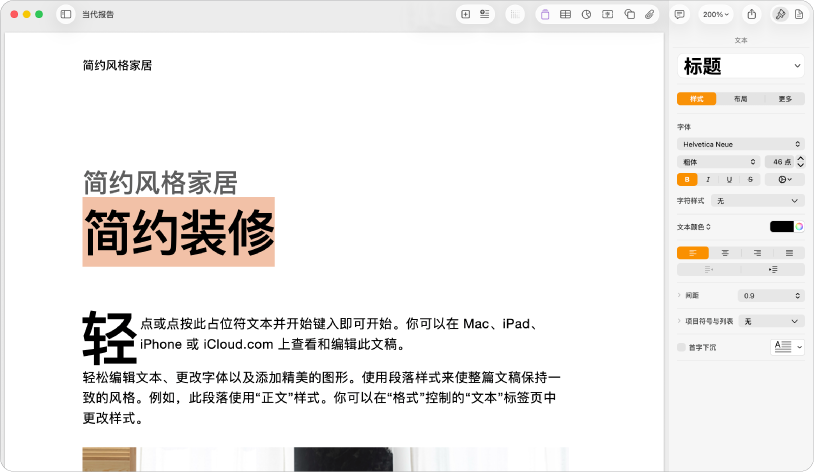
Task: Switch to the 更多 tab
Action: 785,99
